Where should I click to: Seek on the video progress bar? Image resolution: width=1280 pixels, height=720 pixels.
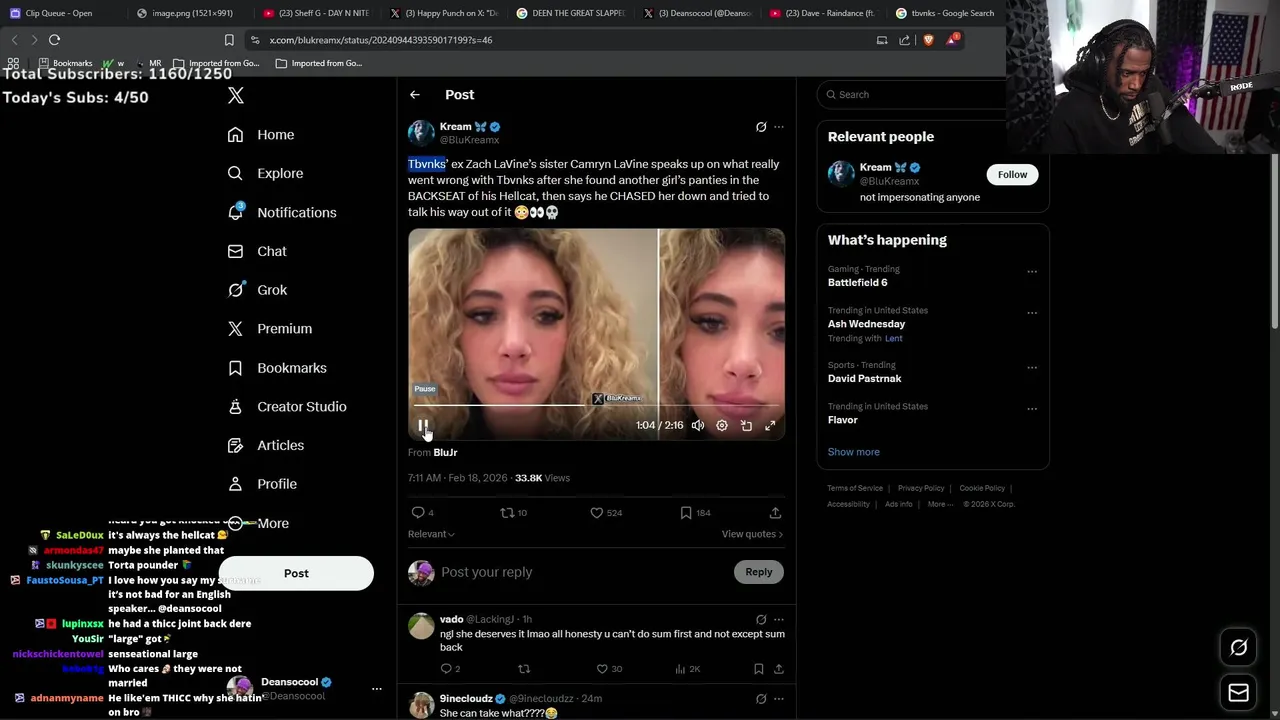[x=596, y=406]
